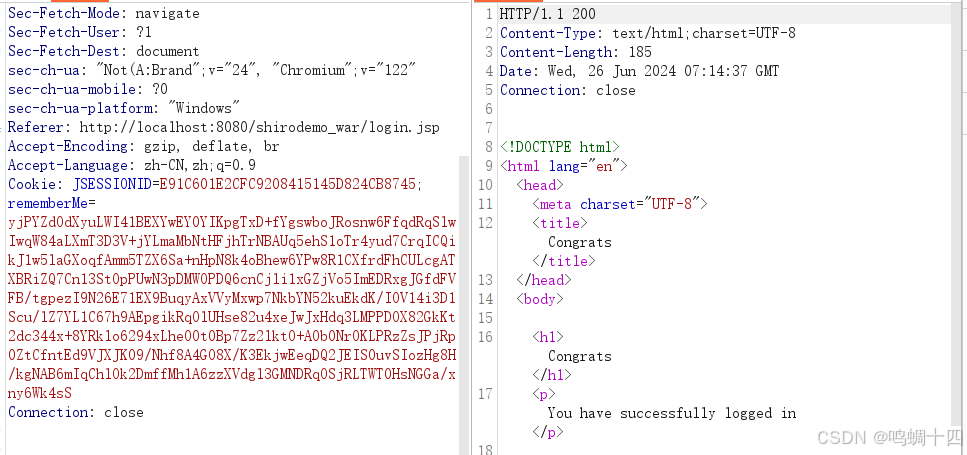Click the Sec-Fetch-User header line
Screen dimensions: 967x455
tap(80, 32)
